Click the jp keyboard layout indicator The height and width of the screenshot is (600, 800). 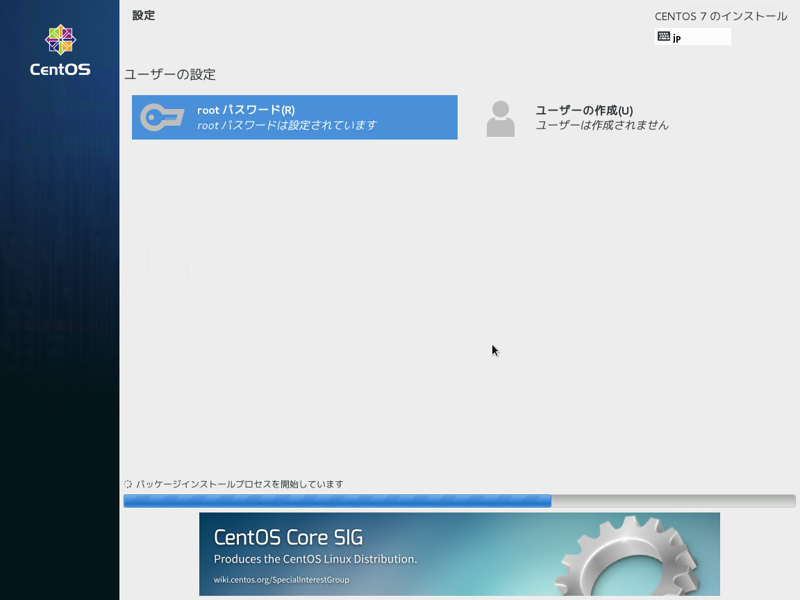692,37
